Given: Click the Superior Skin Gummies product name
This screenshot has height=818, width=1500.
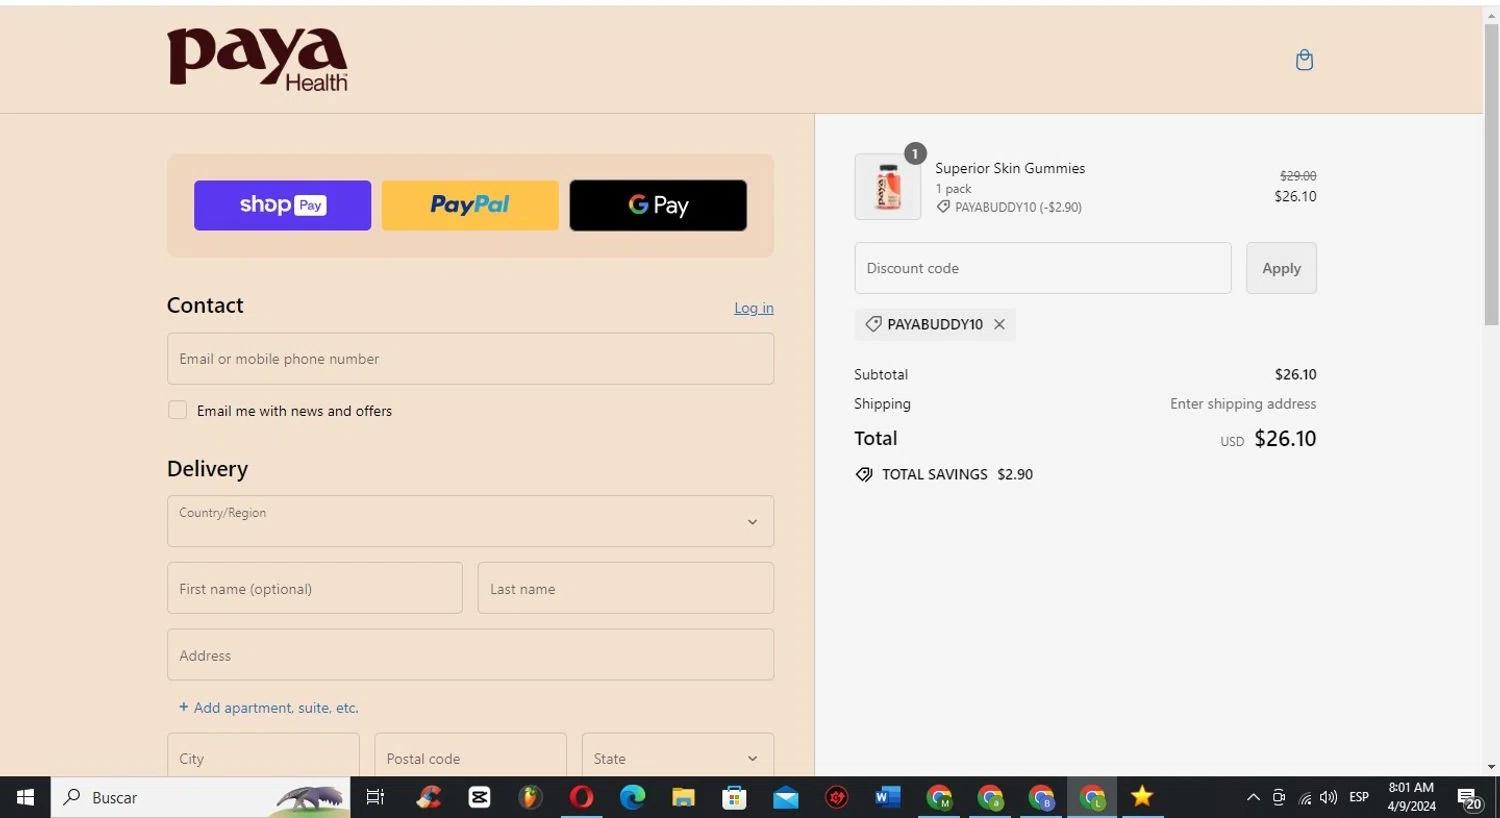Looking at the screenshot, I should (1010, 168).
